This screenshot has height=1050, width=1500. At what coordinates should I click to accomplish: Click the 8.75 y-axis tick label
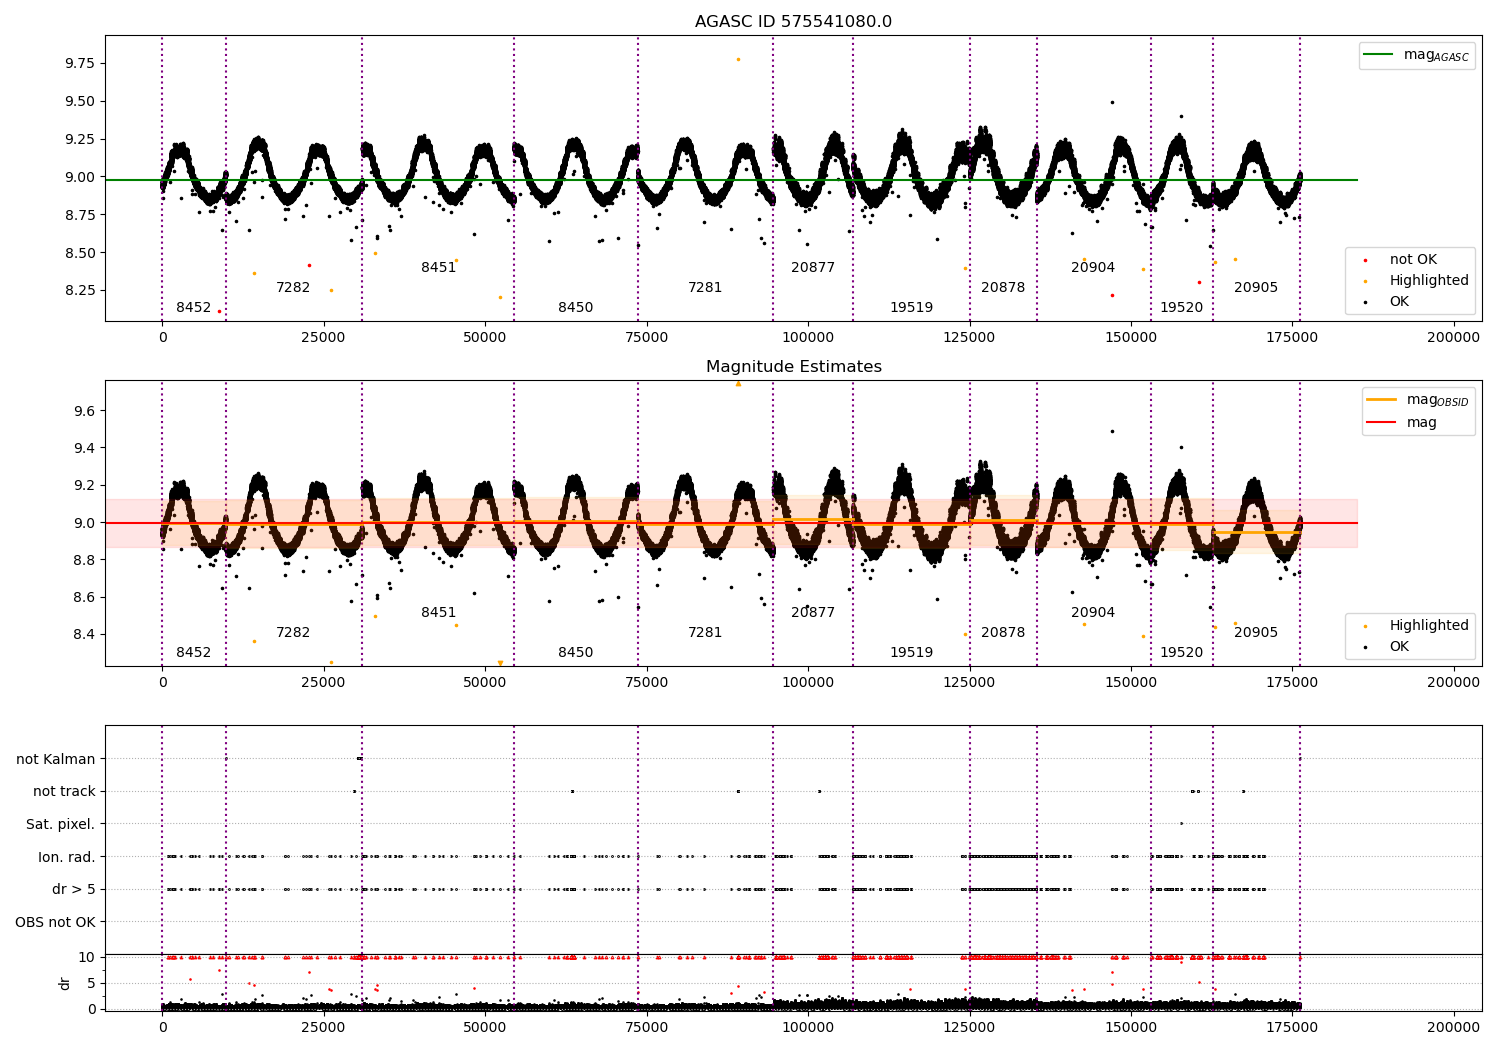[x=79, y=215]
